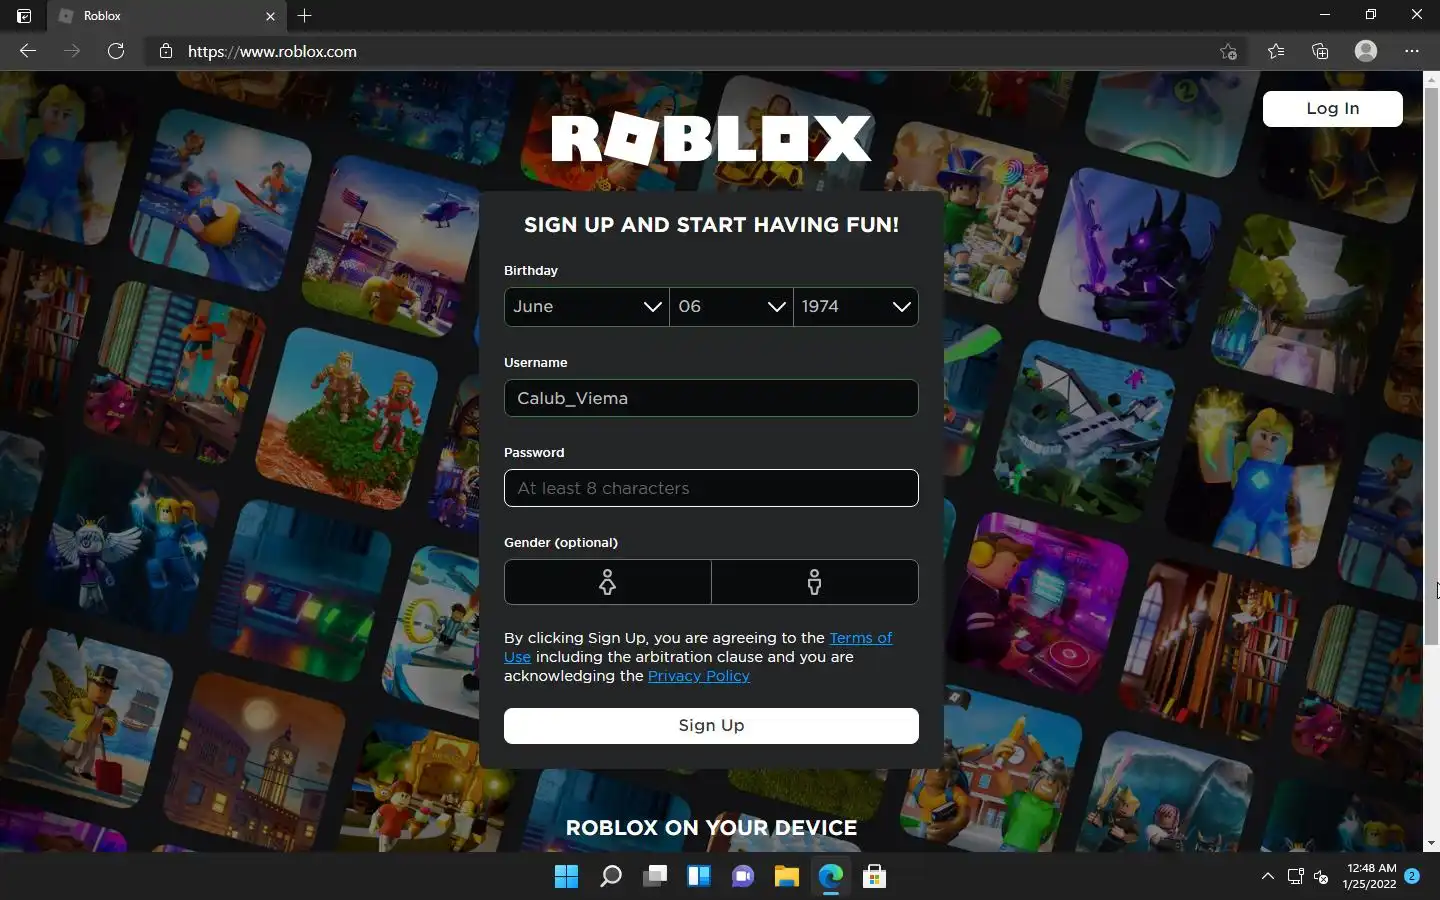Open taskbar Search

point(611,877)
